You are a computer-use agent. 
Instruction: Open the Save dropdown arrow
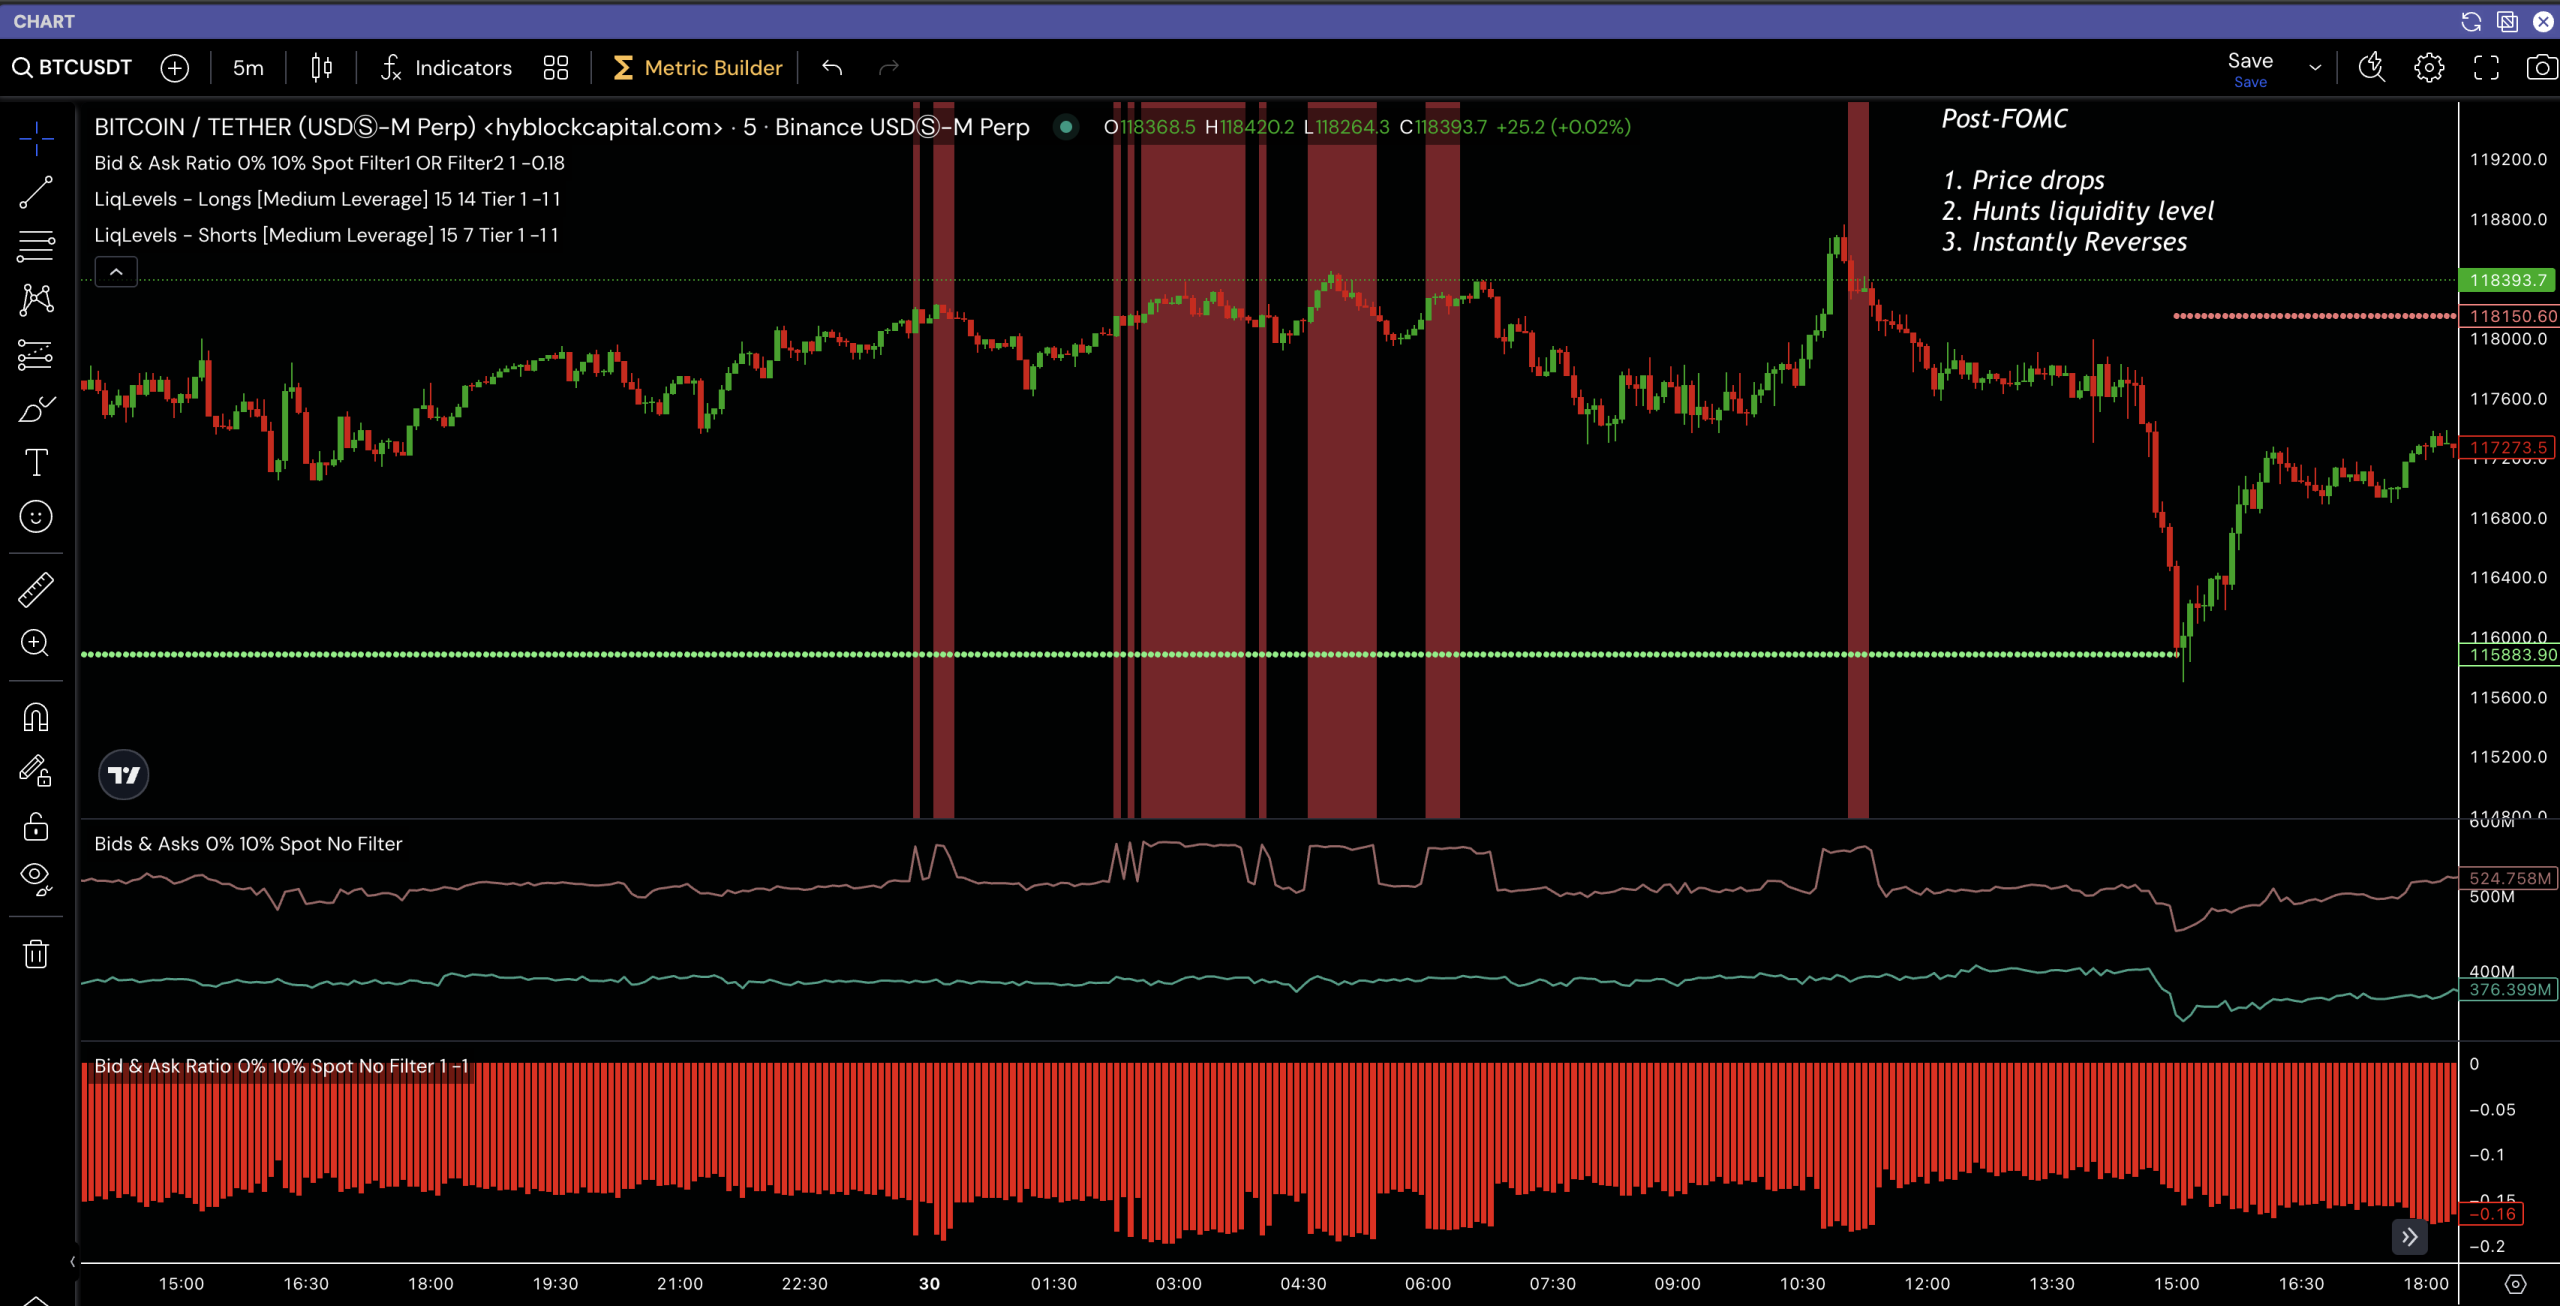pos(2314,67)
